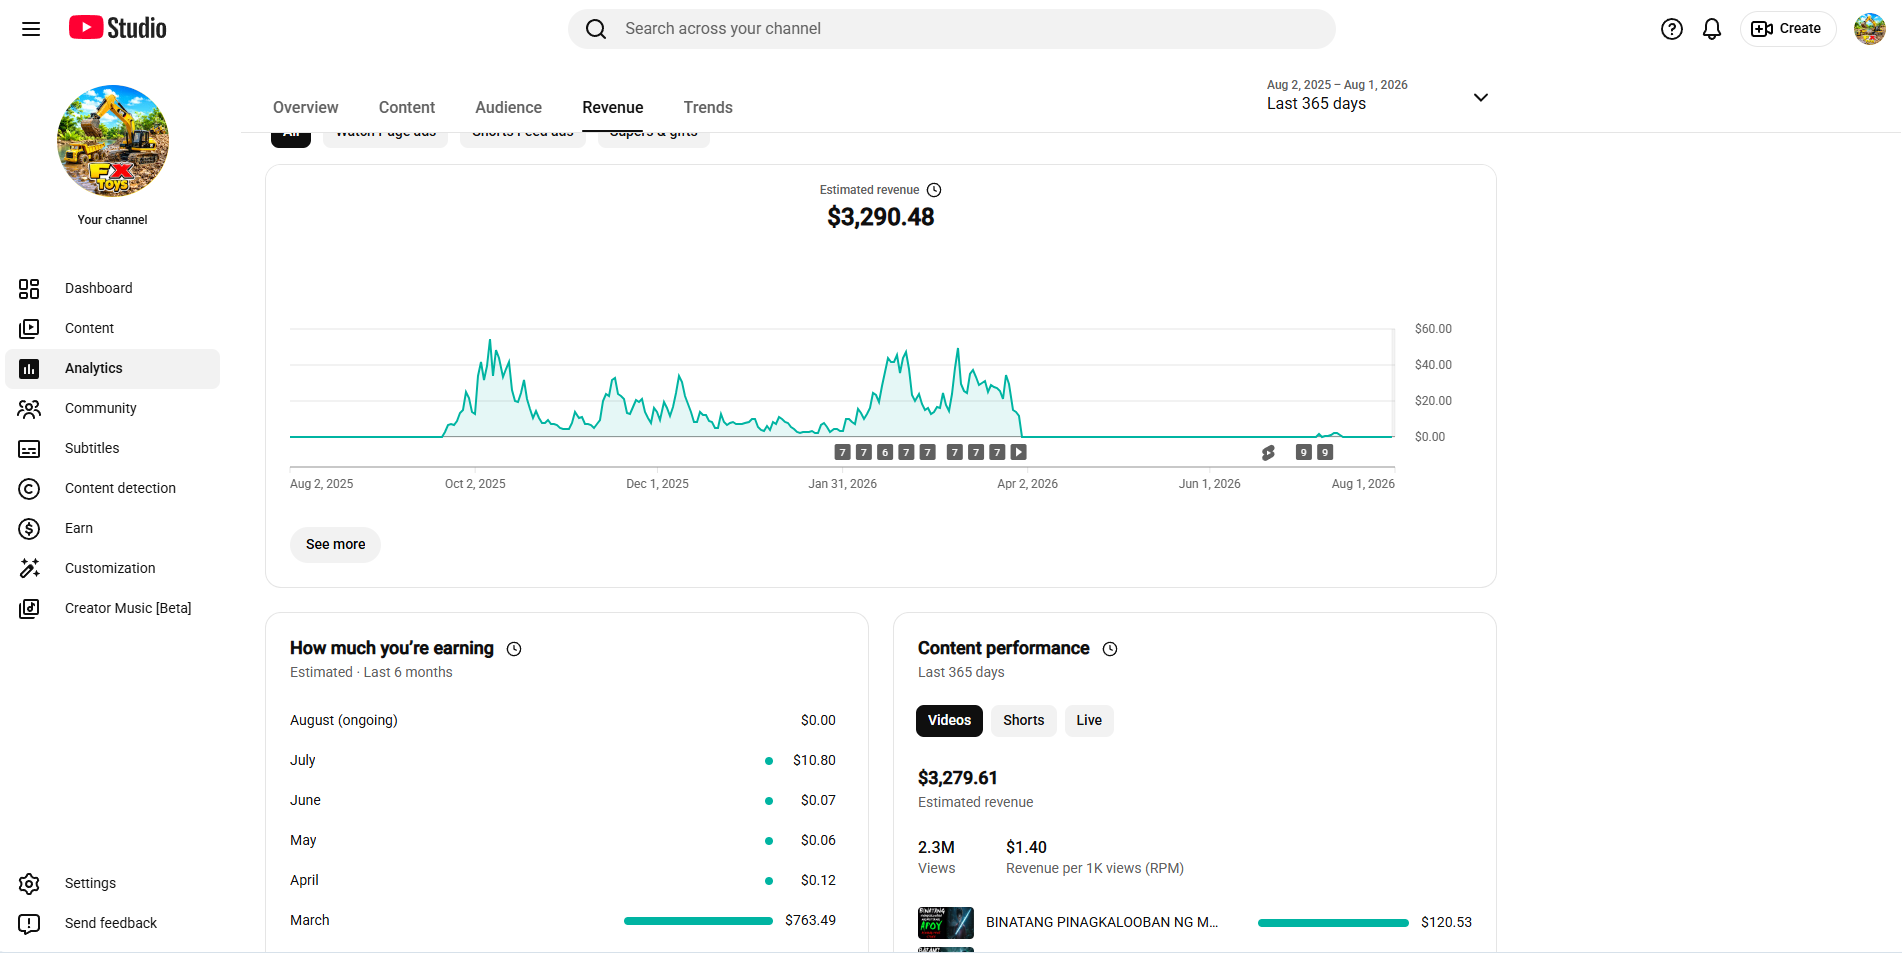The width and height of the screenshot is (1902, 953).
Task: Click the Content detection copyright icon
Action: (29, 489)
